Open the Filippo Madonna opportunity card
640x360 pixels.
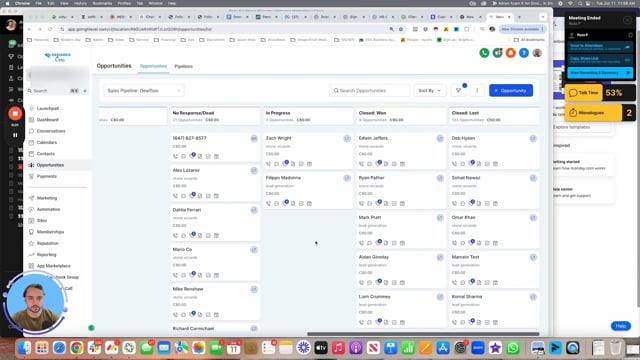[x=307, y=190]
